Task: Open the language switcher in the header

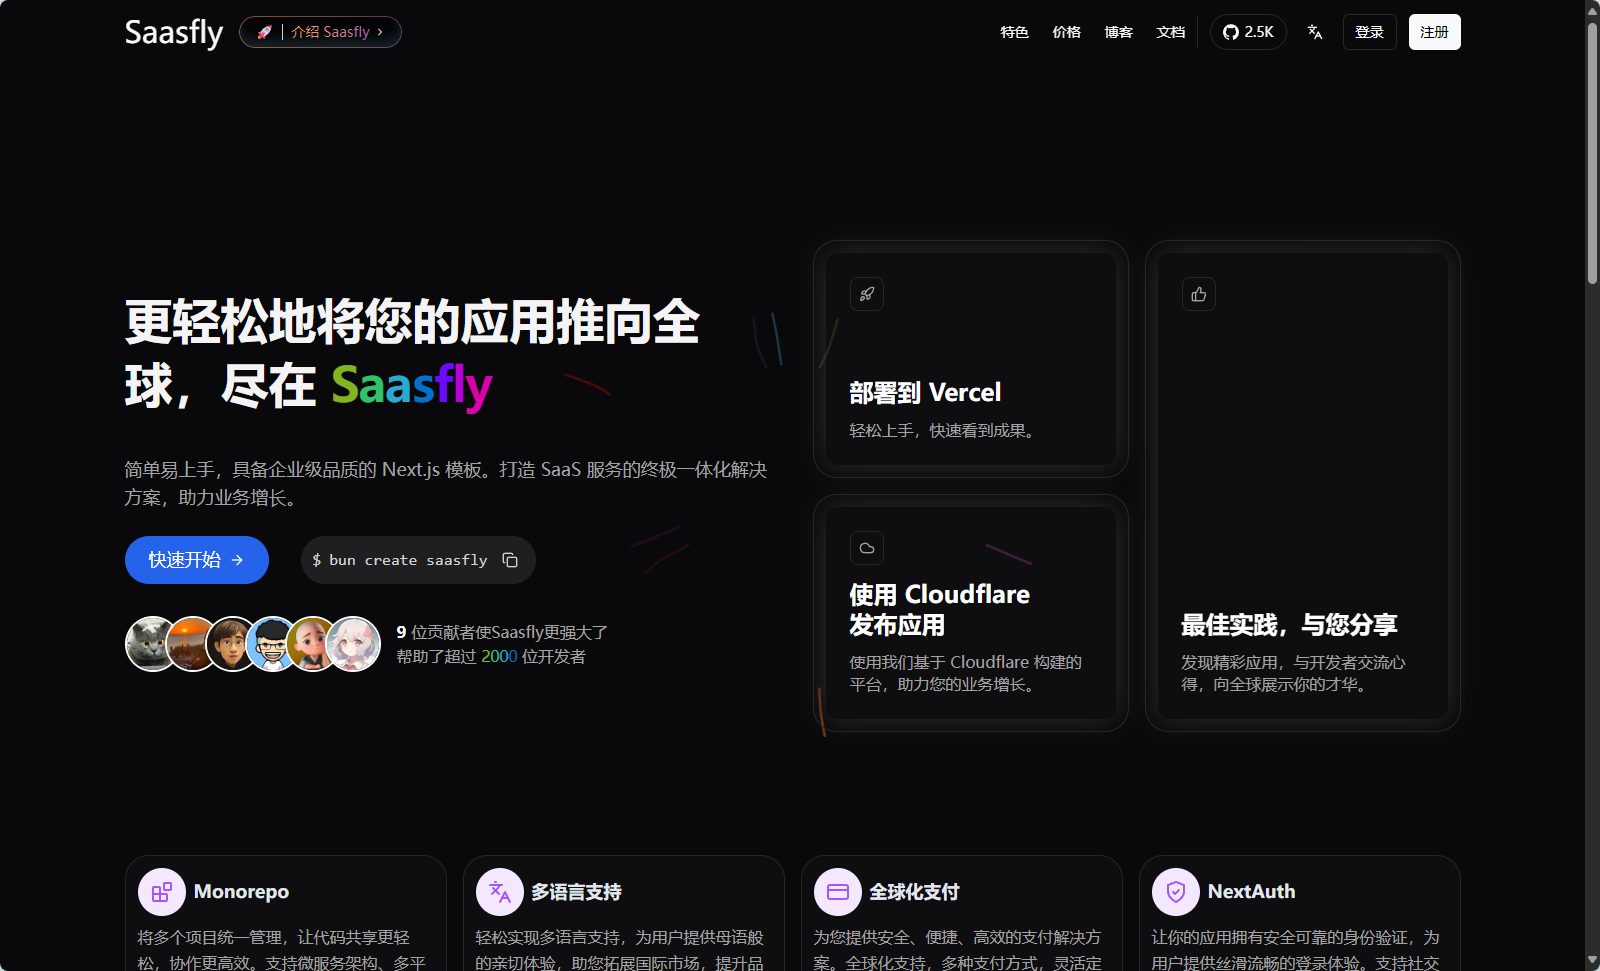Action: pyautogui.click(x=1315, y=32)
